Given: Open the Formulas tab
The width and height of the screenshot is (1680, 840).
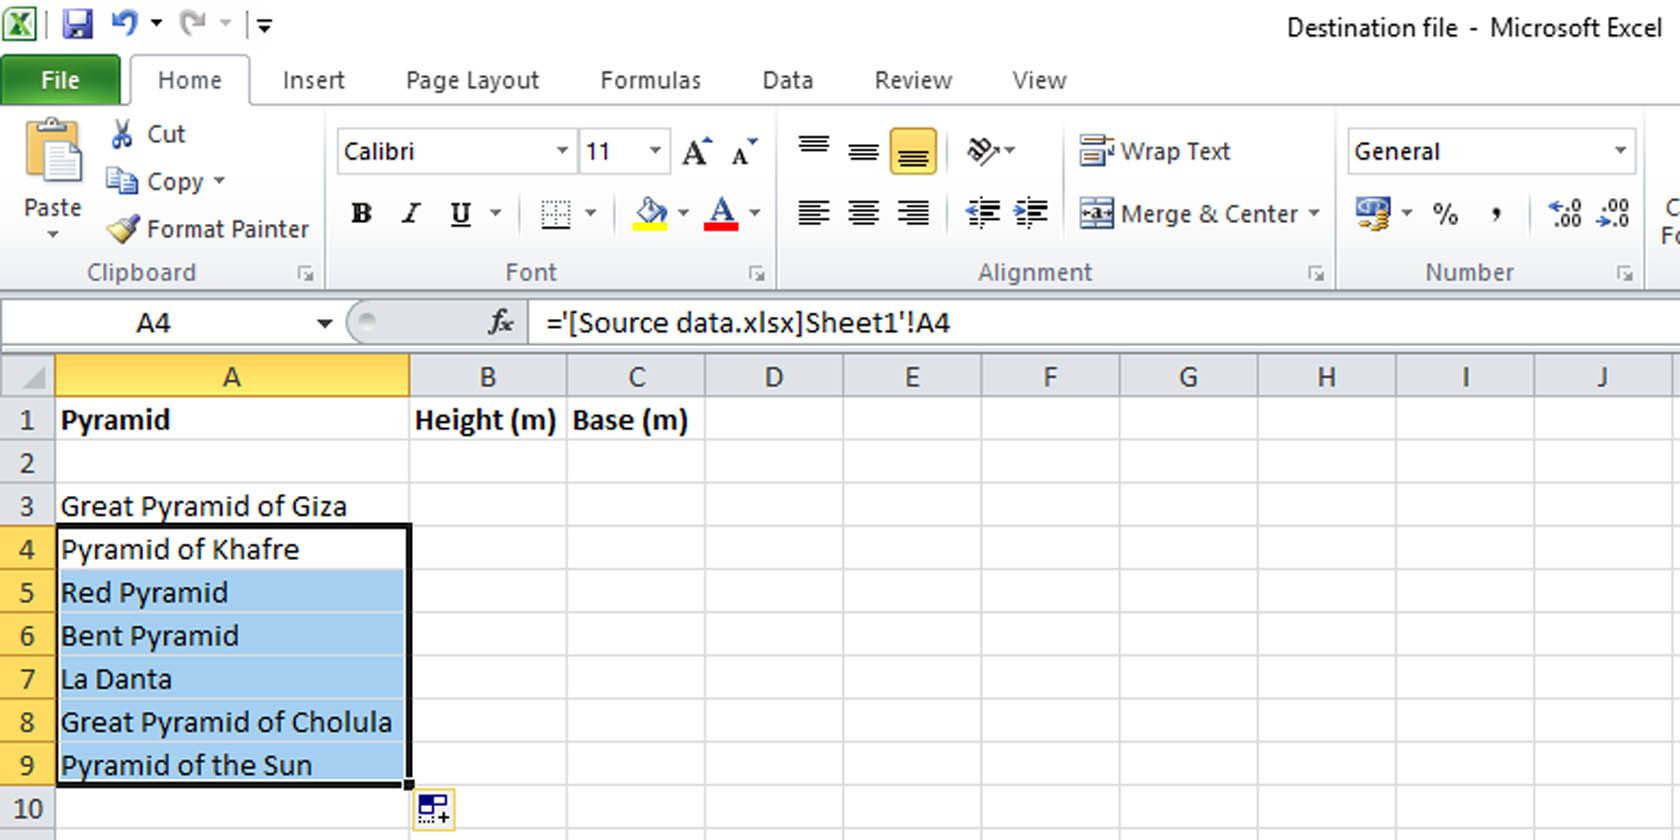Looking at the screenshot, I should tap(650, 80).
